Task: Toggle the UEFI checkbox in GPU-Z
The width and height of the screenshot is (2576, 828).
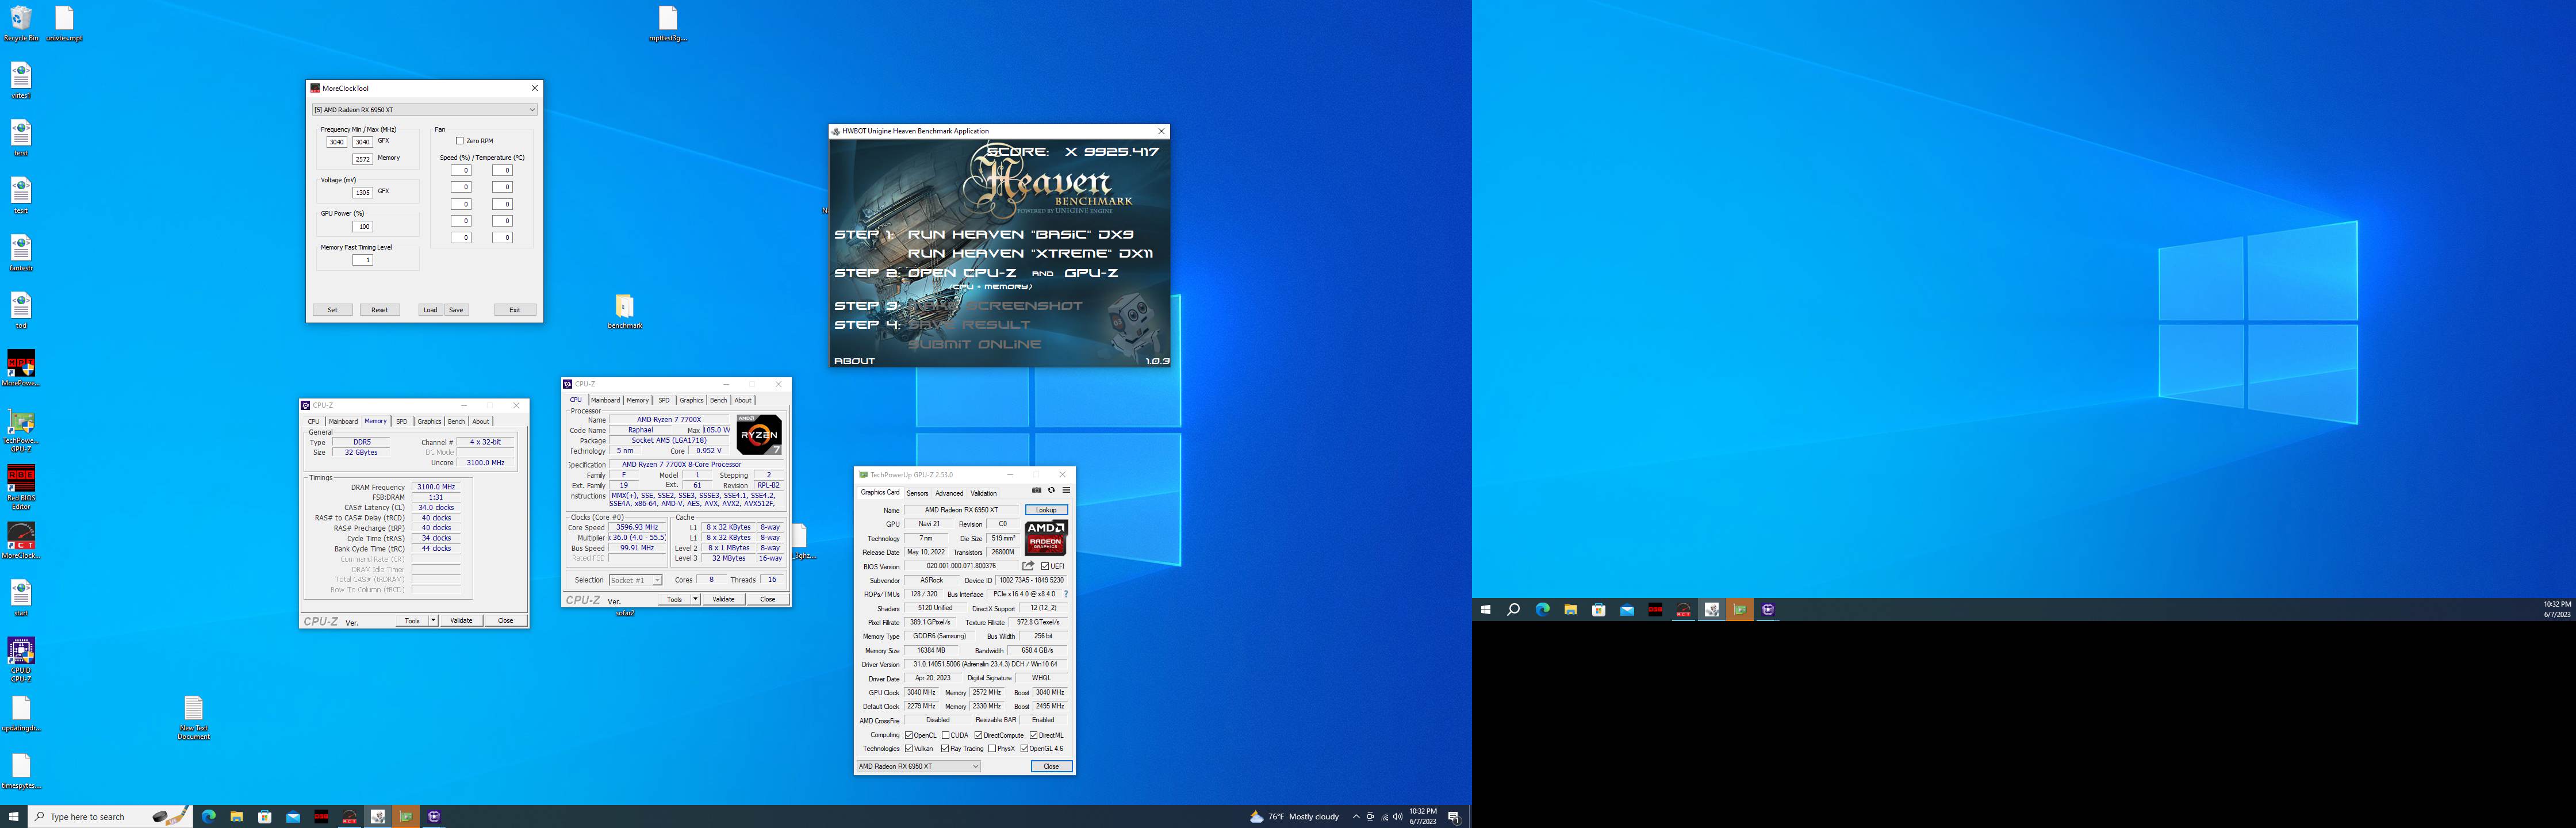Action: tap(1045, 566)
